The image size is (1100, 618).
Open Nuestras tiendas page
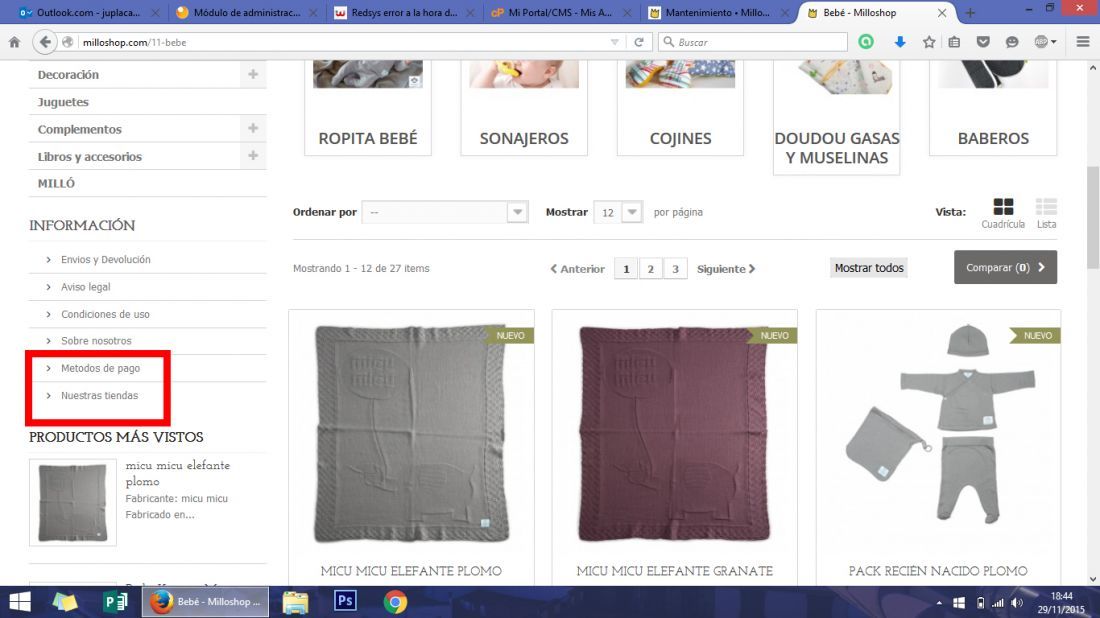click(100, 396)
